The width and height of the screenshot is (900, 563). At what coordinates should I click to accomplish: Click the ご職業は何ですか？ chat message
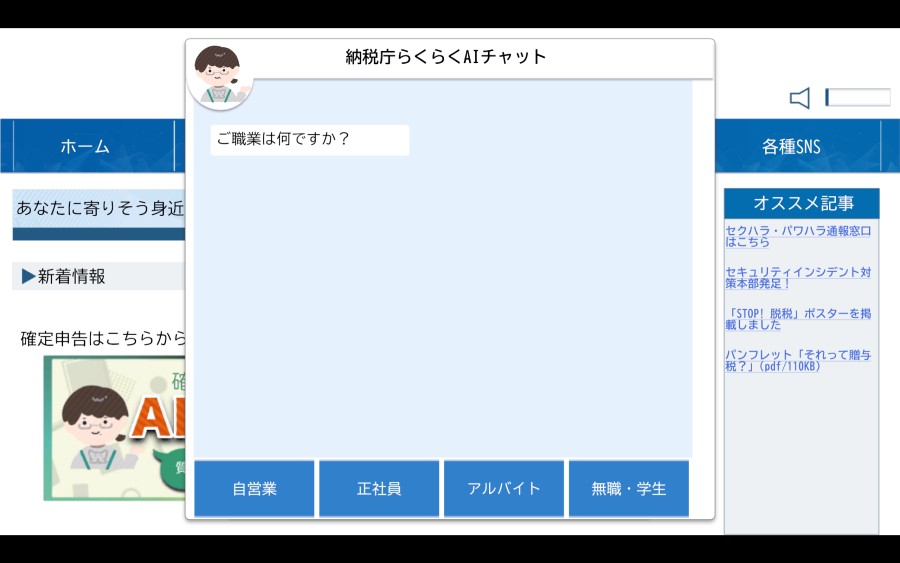310,140
